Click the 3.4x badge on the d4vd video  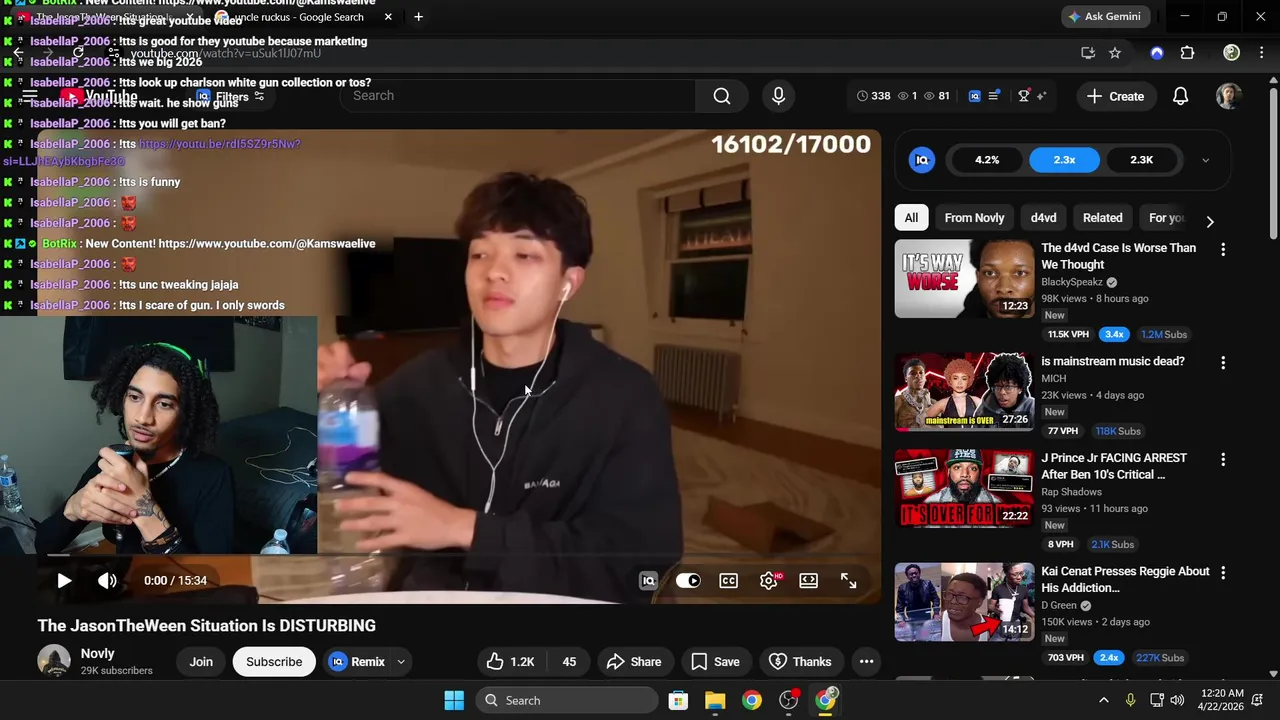click(1113, 334)
